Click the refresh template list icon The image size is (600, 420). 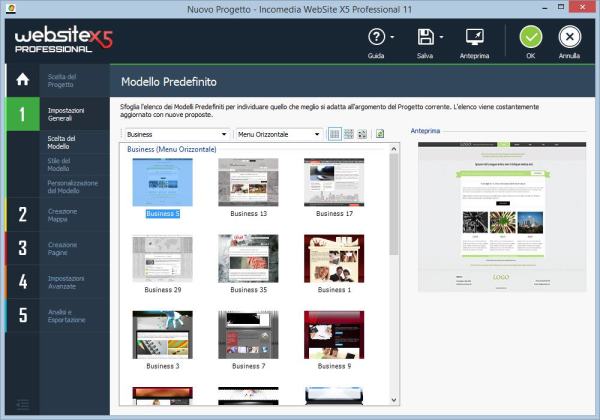pyautogui.click(x=380, y=134)
